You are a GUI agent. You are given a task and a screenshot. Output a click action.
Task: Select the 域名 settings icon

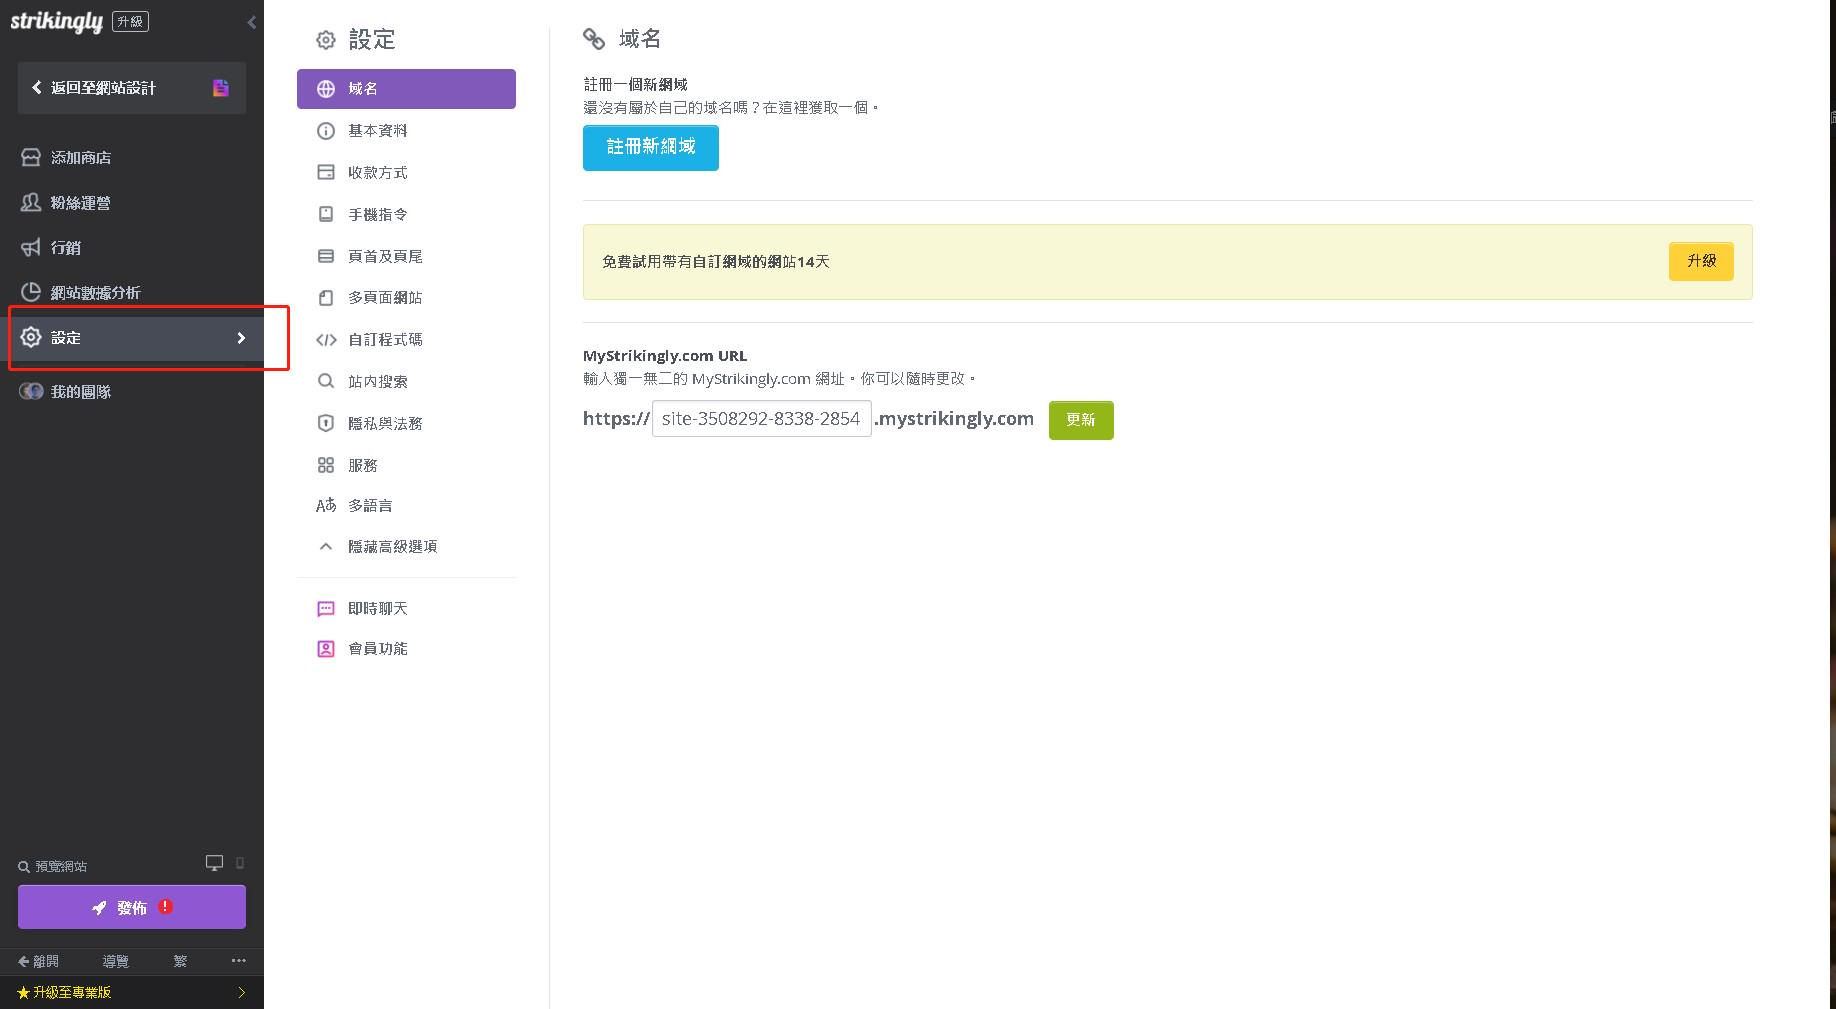click(325, 88)
